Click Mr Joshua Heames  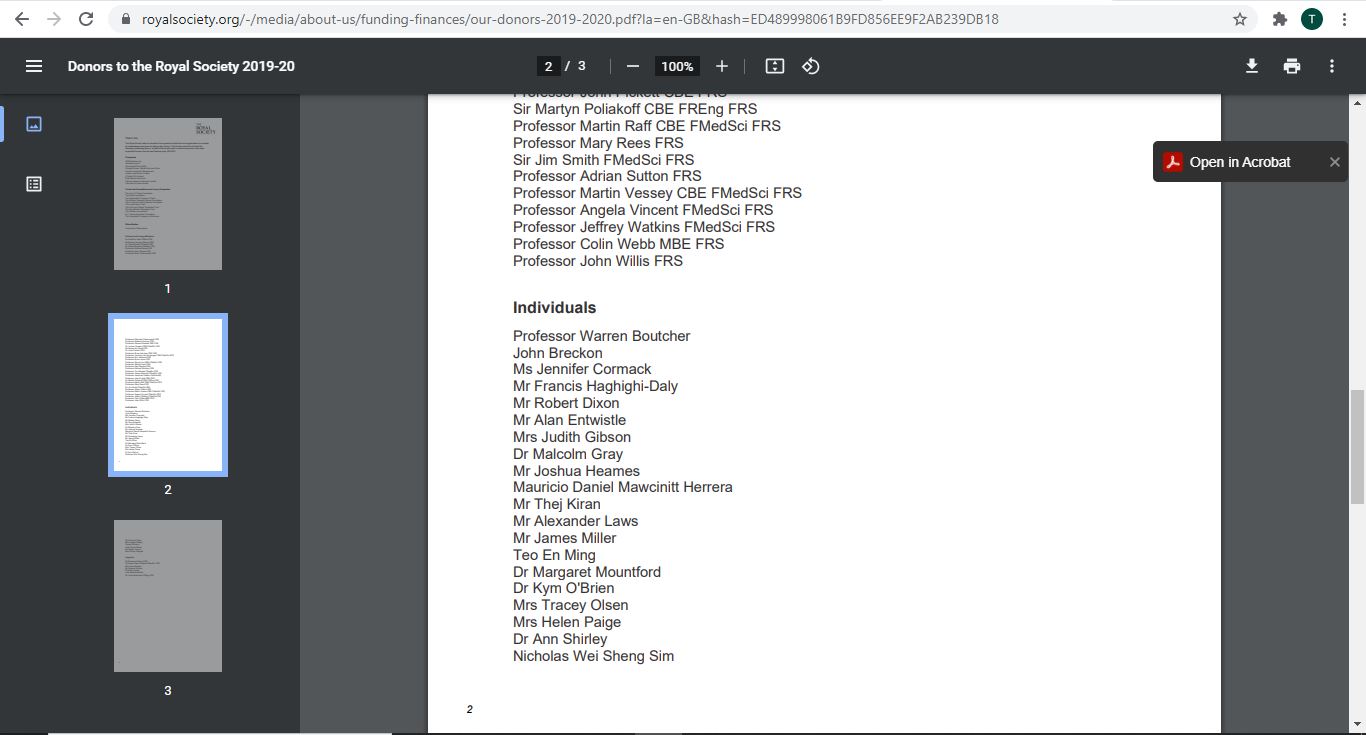[576, 471]
